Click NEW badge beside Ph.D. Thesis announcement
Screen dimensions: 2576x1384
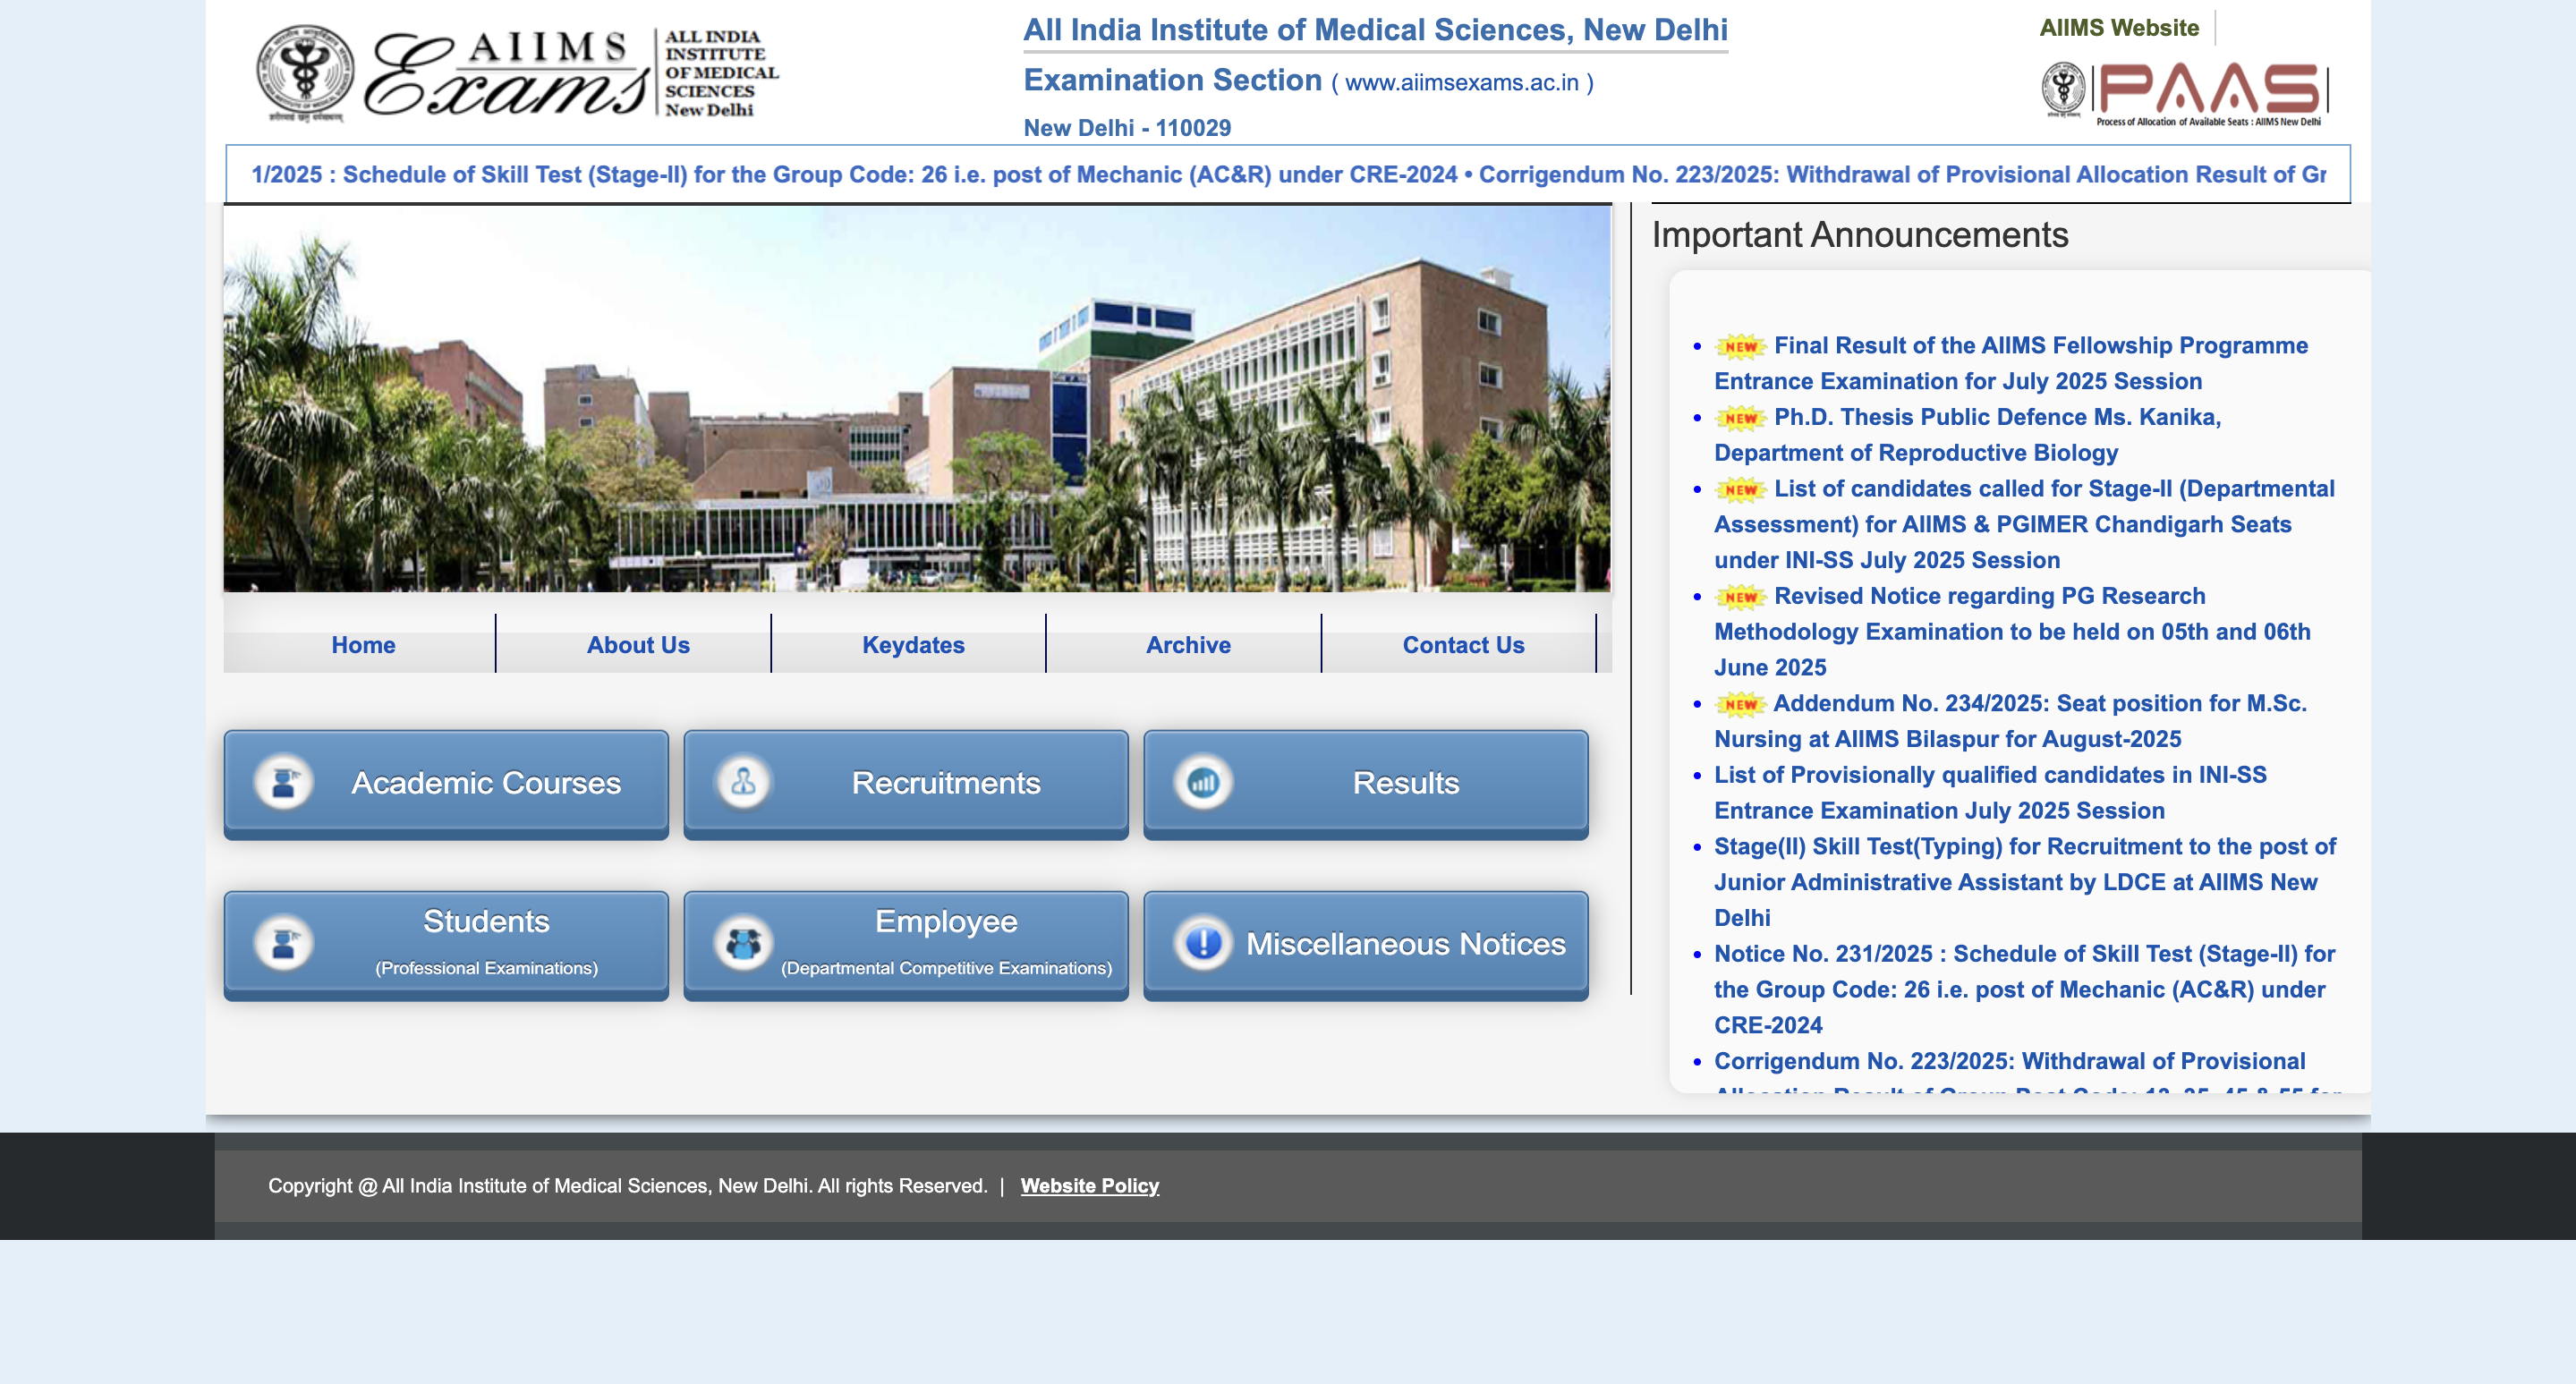click(1741, 418)
